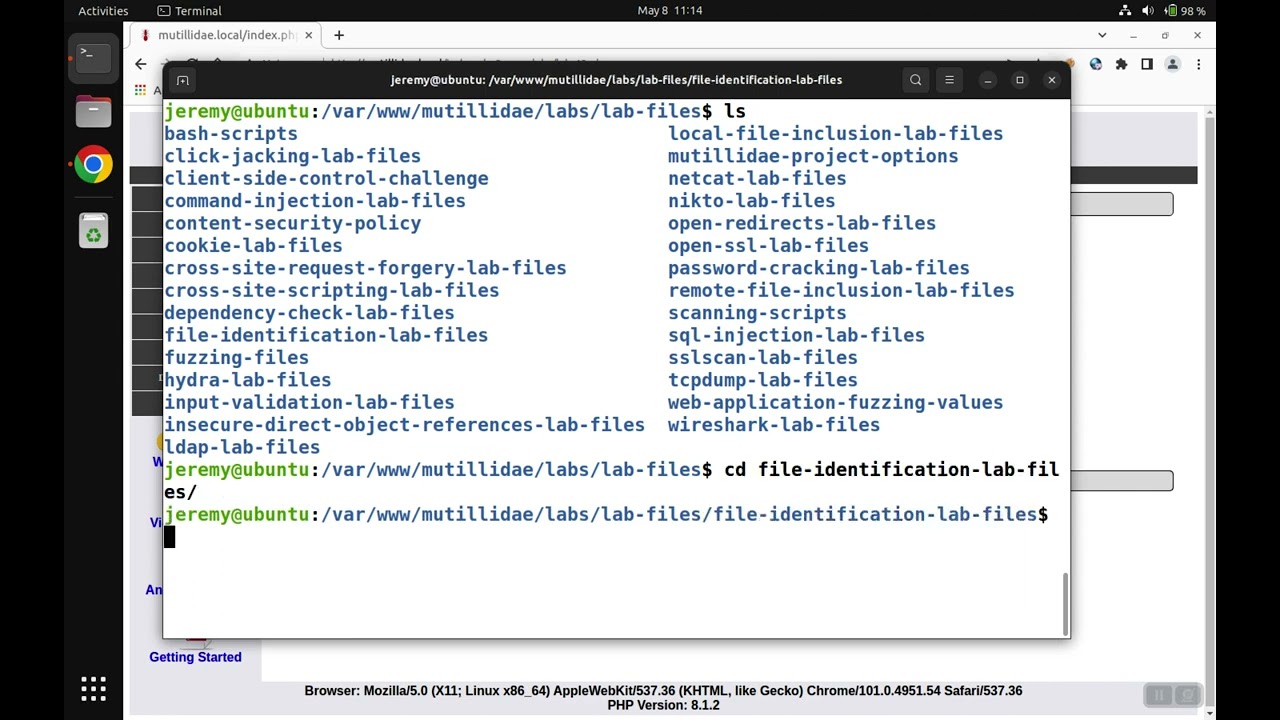
Task: Click fuzzing-files entry
Action: [x=236, y=358]
